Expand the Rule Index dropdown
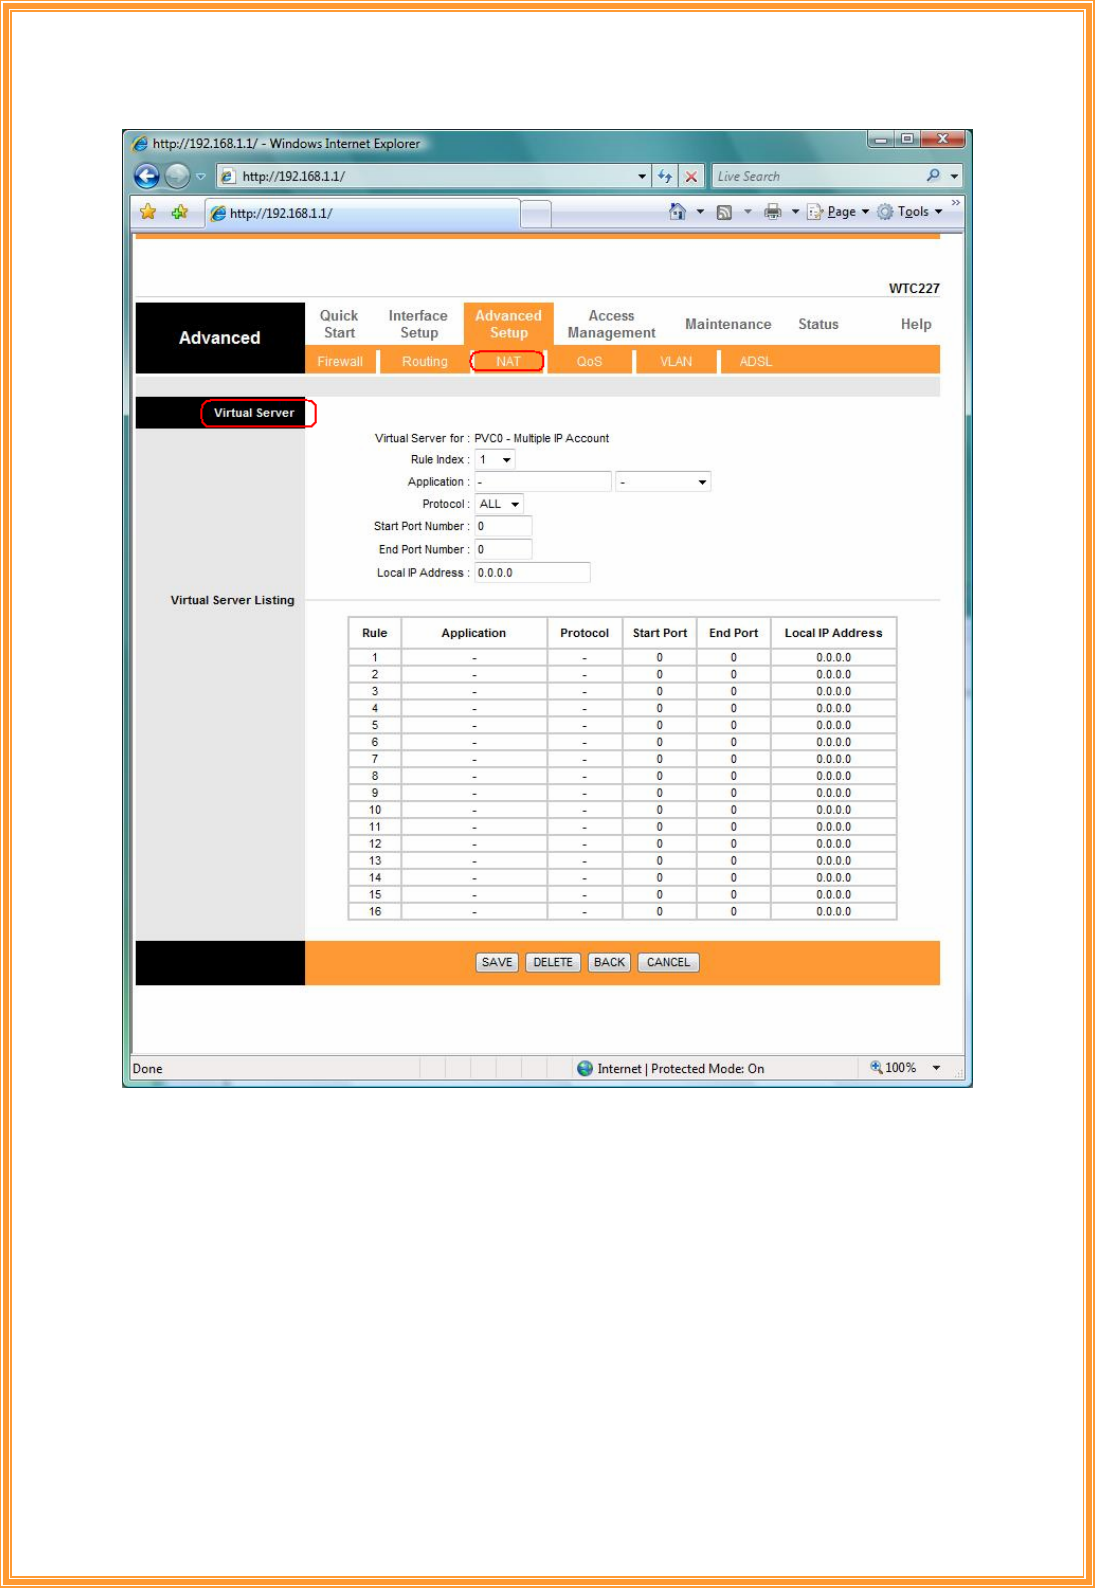This screenshot has height=1588, width=1095. (x=507, y=460)
